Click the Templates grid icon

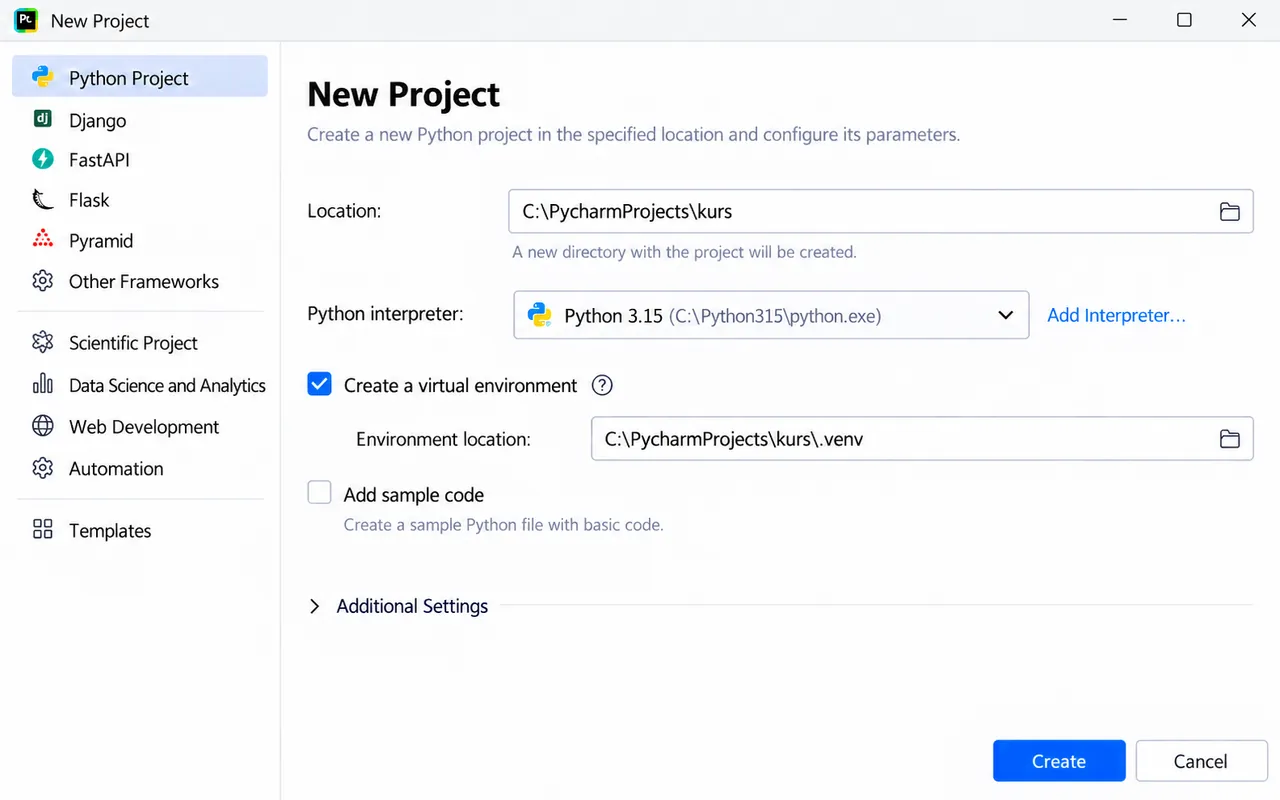point(42,530)
